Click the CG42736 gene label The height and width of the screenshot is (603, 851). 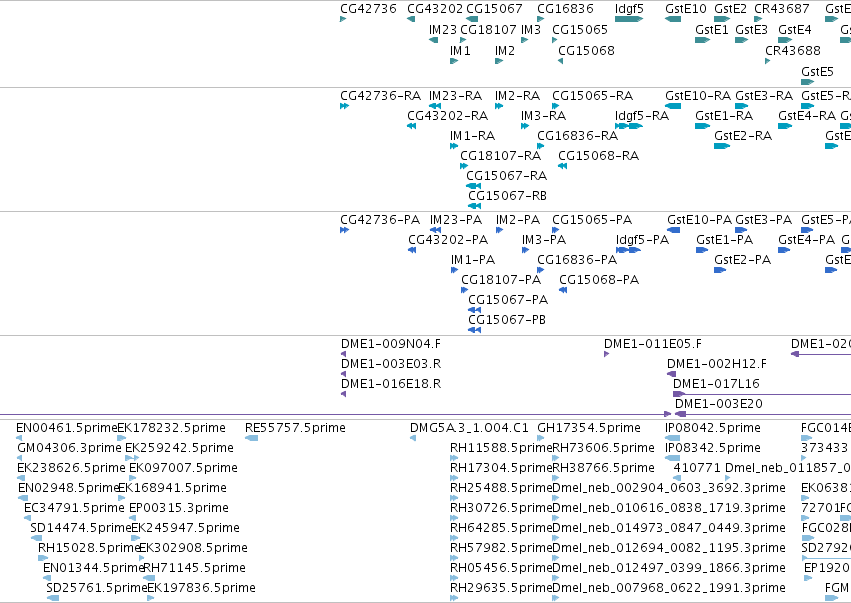coord(368,9)
